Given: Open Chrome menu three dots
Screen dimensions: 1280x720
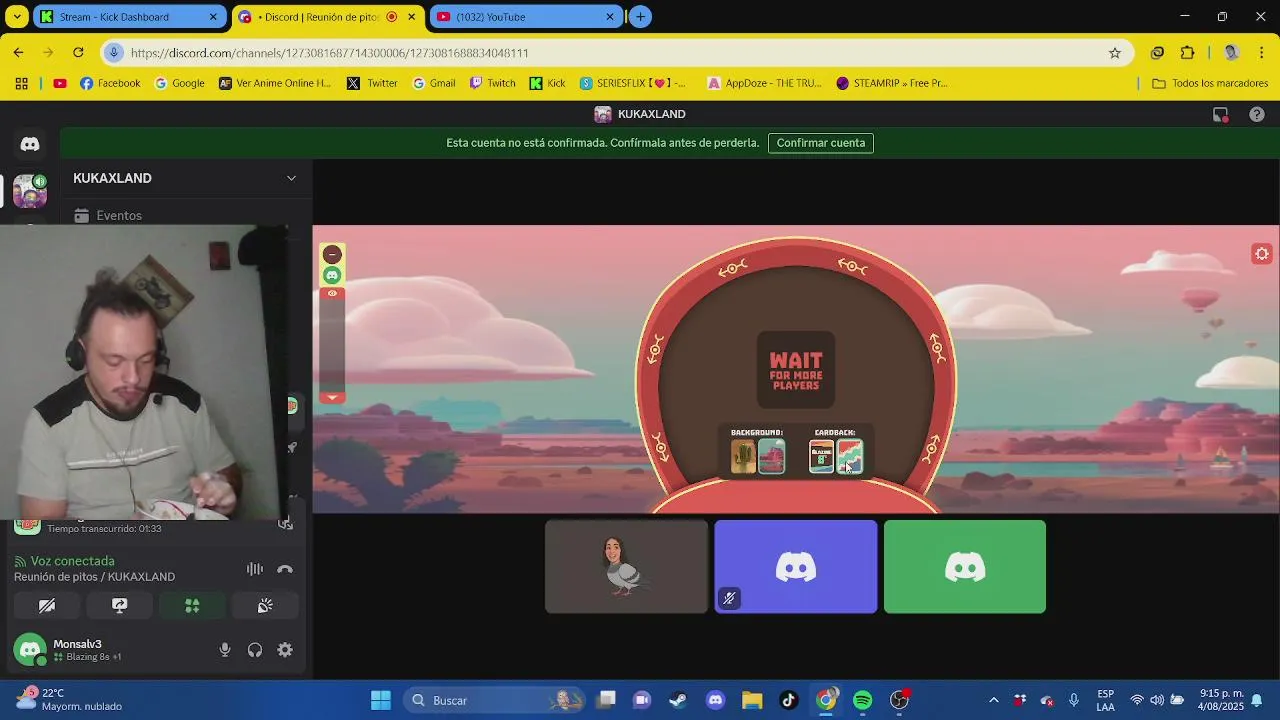Looking at the screenshot, I should 1262,53.
